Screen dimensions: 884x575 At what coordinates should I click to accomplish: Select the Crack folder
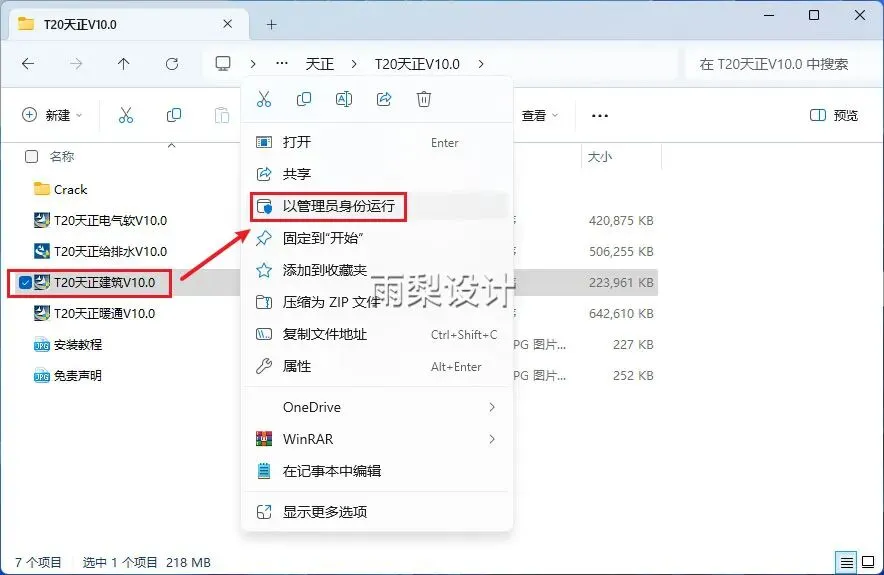click(x=61, y=189)
